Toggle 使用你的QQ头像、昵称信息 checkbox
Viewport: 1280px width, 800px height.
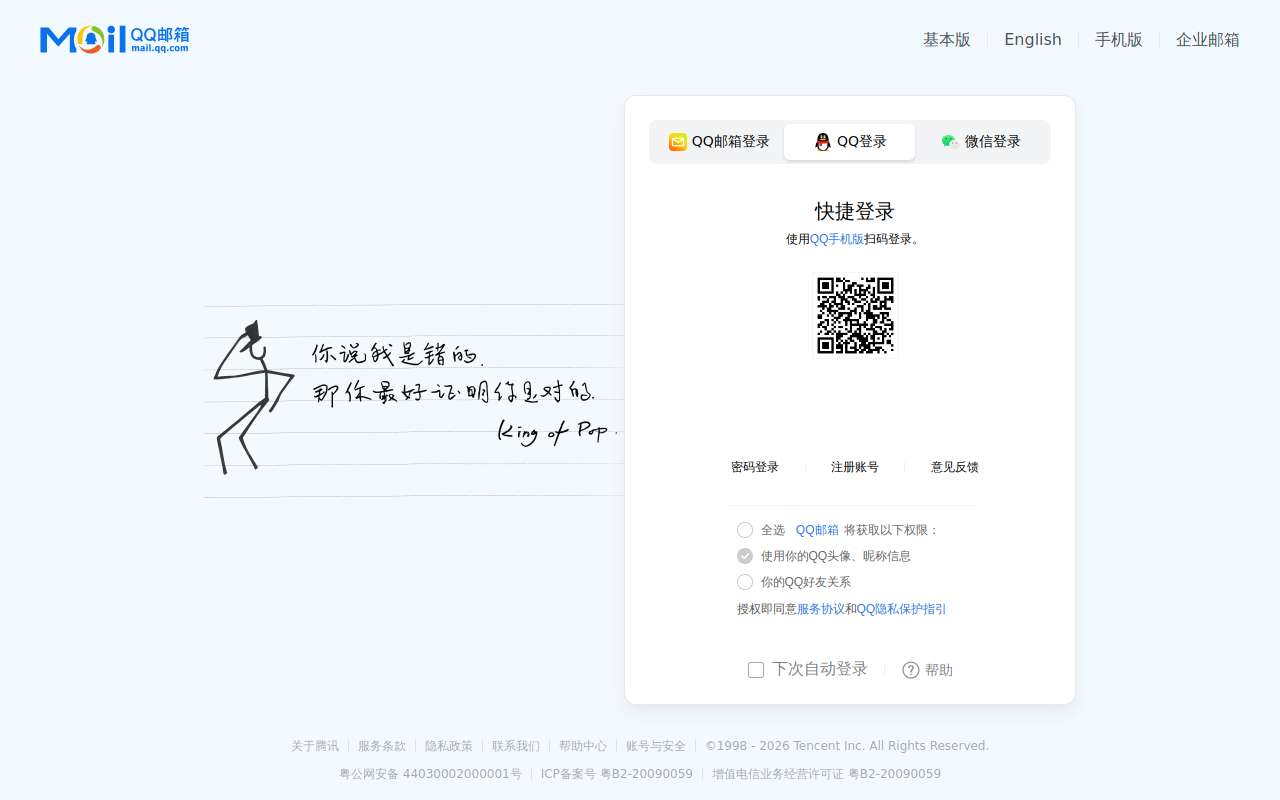coord(745,556)
